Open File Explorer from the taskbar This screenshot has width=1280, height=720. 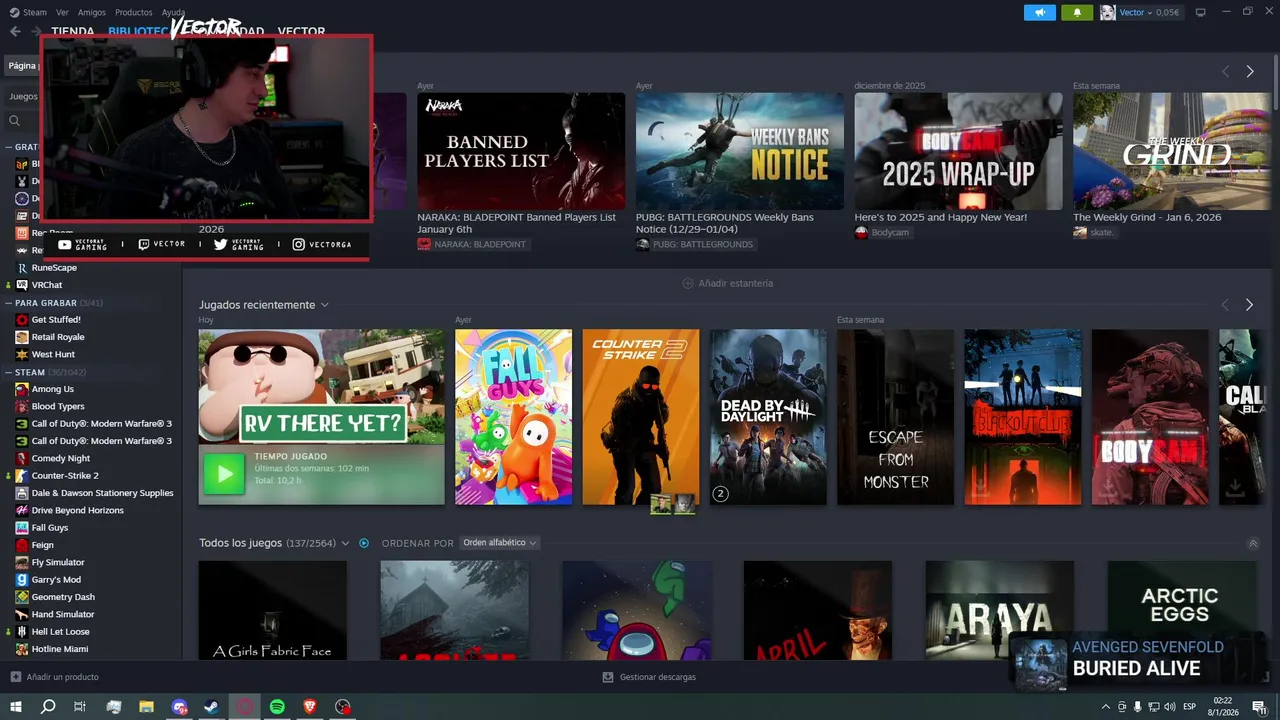pyautogui.click(x=146, y=707)
